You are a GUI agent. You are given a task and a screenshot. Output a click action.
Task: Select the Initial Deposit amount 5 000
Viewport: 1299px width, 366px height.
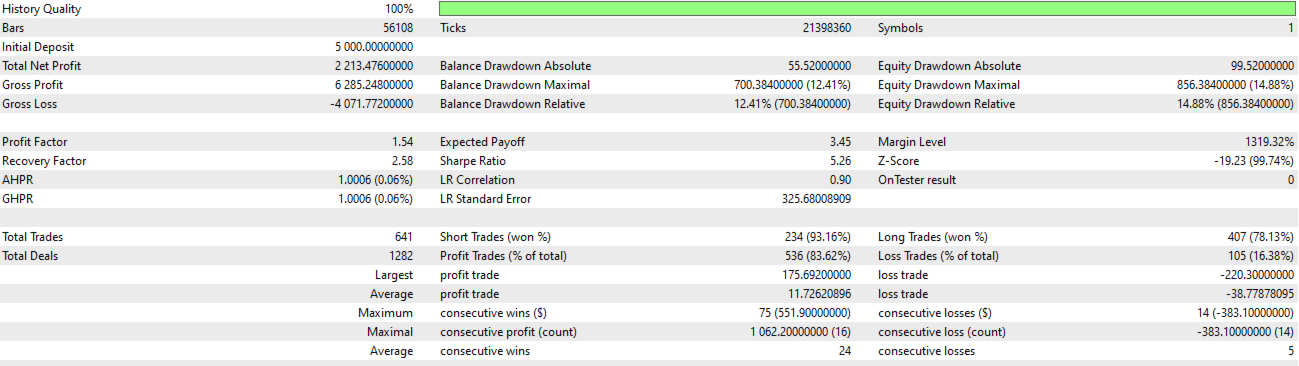pyautogui.click(x=374, y=47)
